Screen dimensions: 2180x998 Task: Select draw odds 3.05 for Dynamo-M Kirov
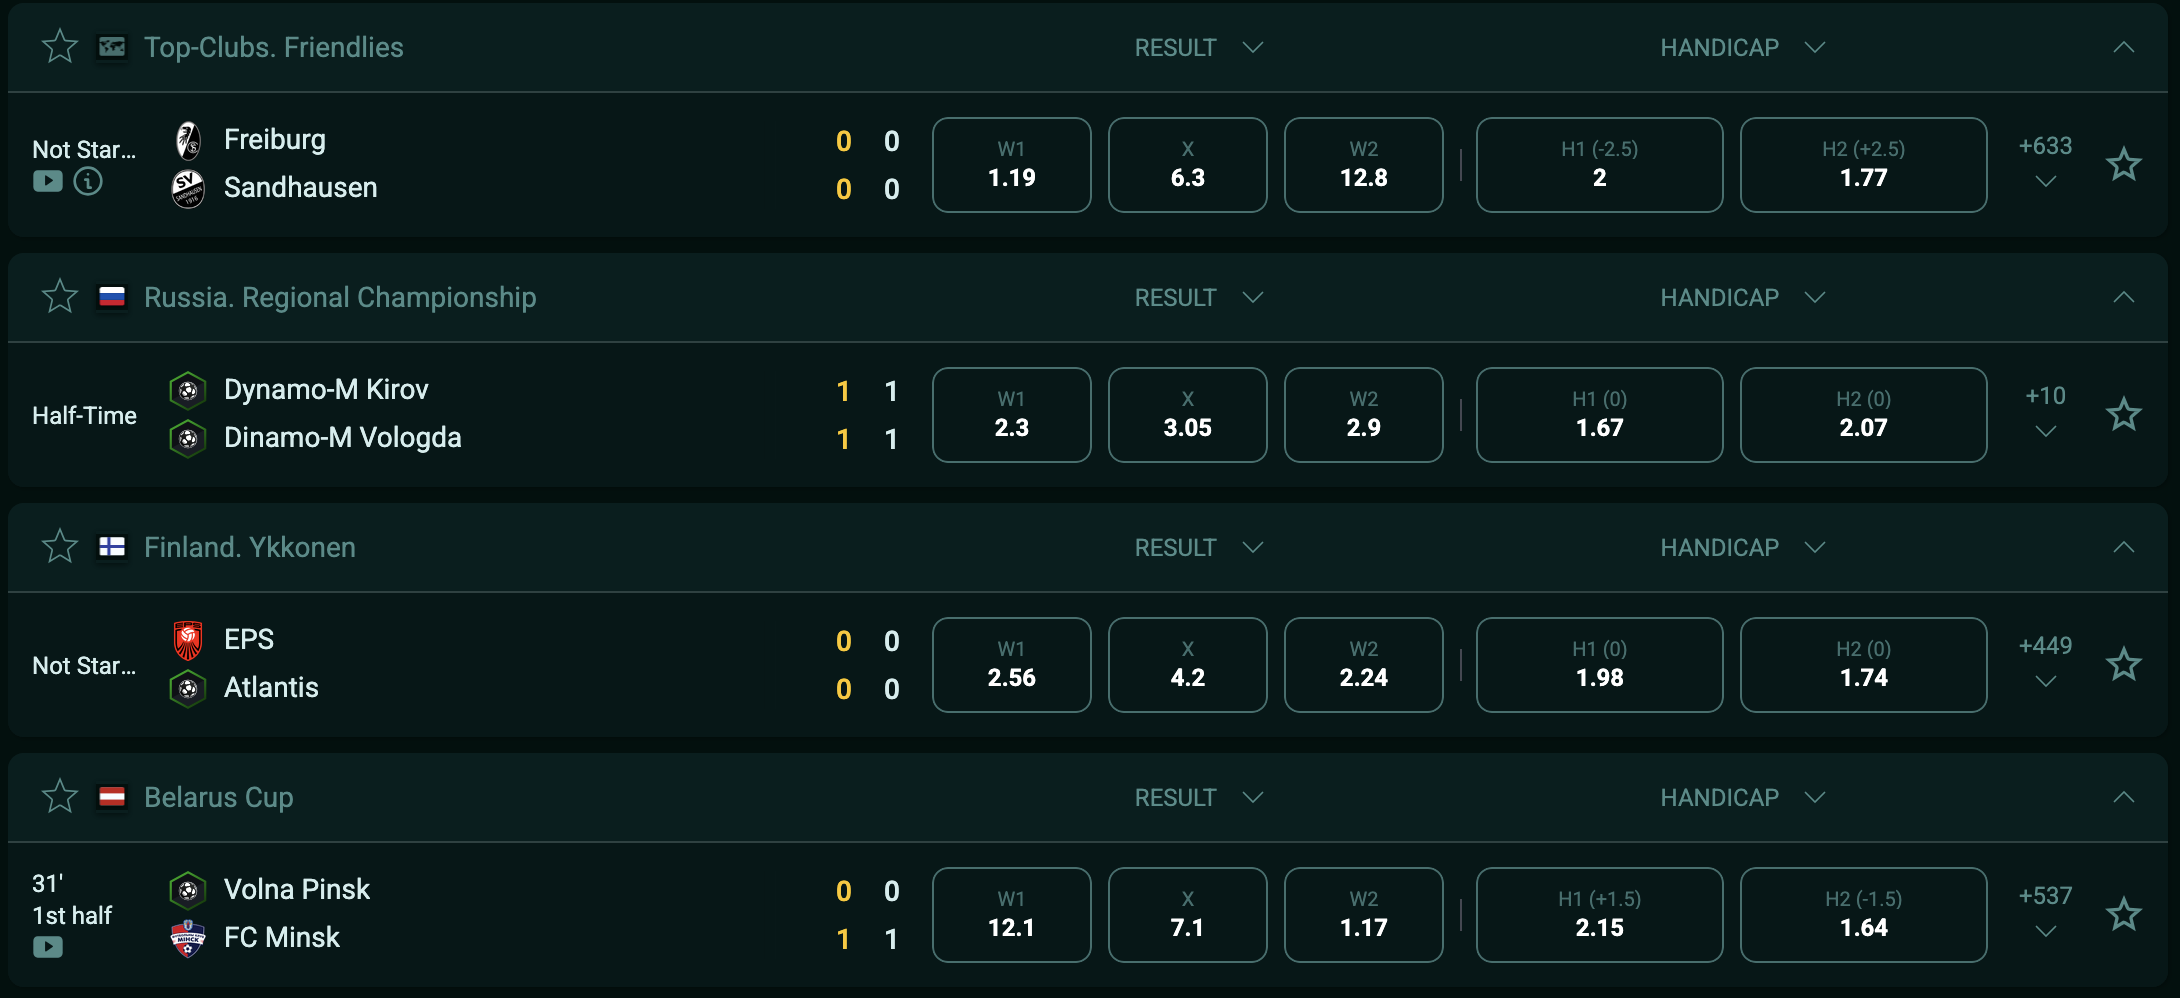pyautogui.click(x=1187, y=415)
